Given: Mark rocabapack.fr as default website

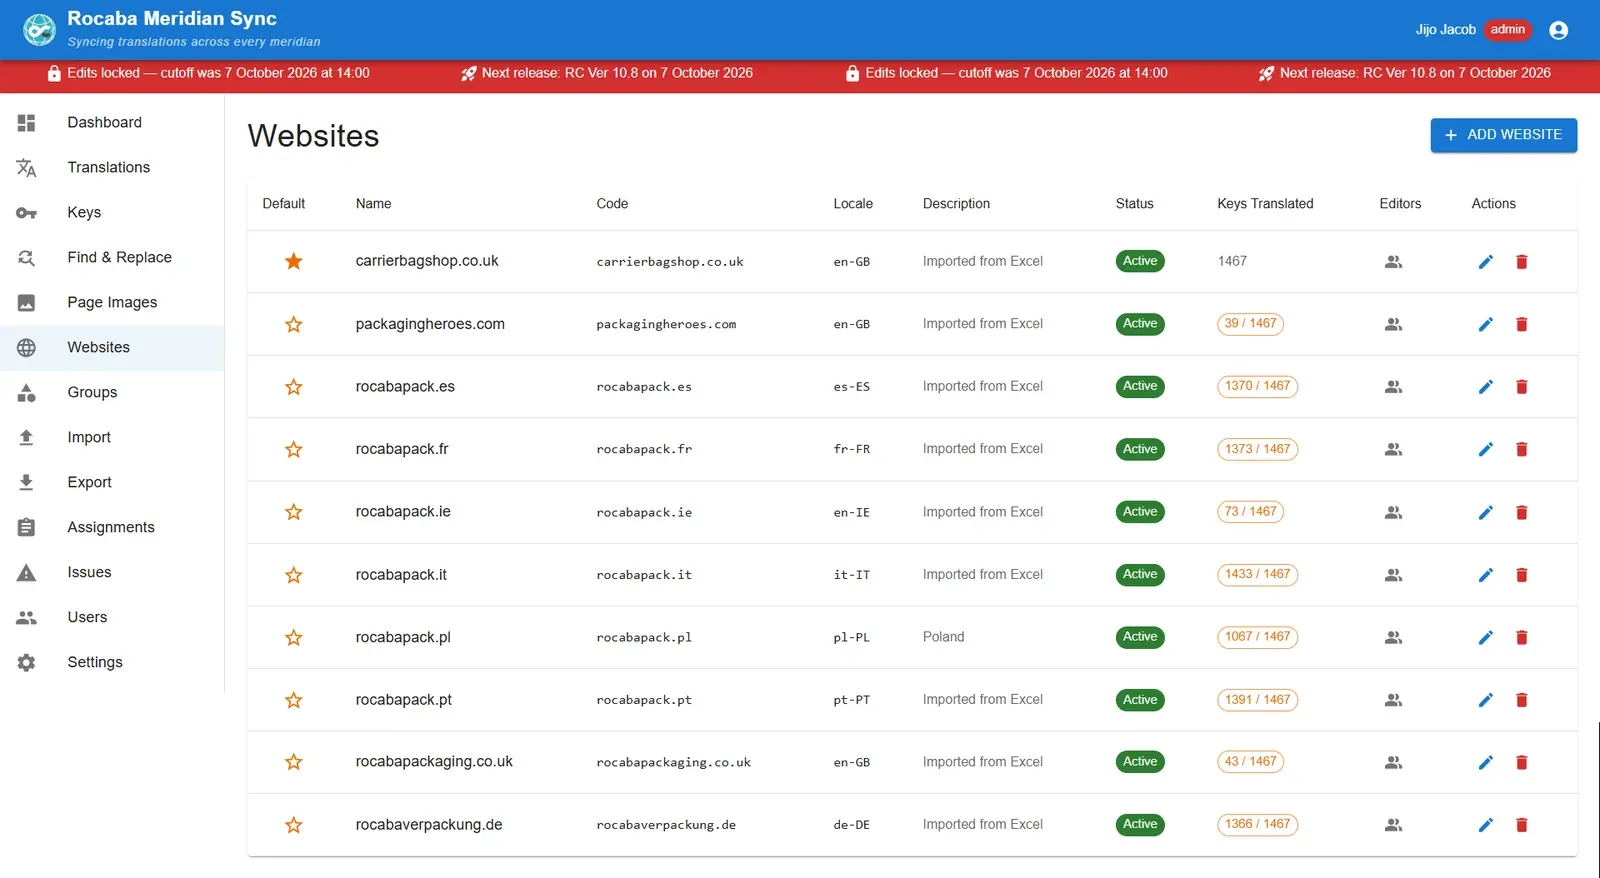Looking at the screenshot, I should pyautogui.click(x=293, y=450).
